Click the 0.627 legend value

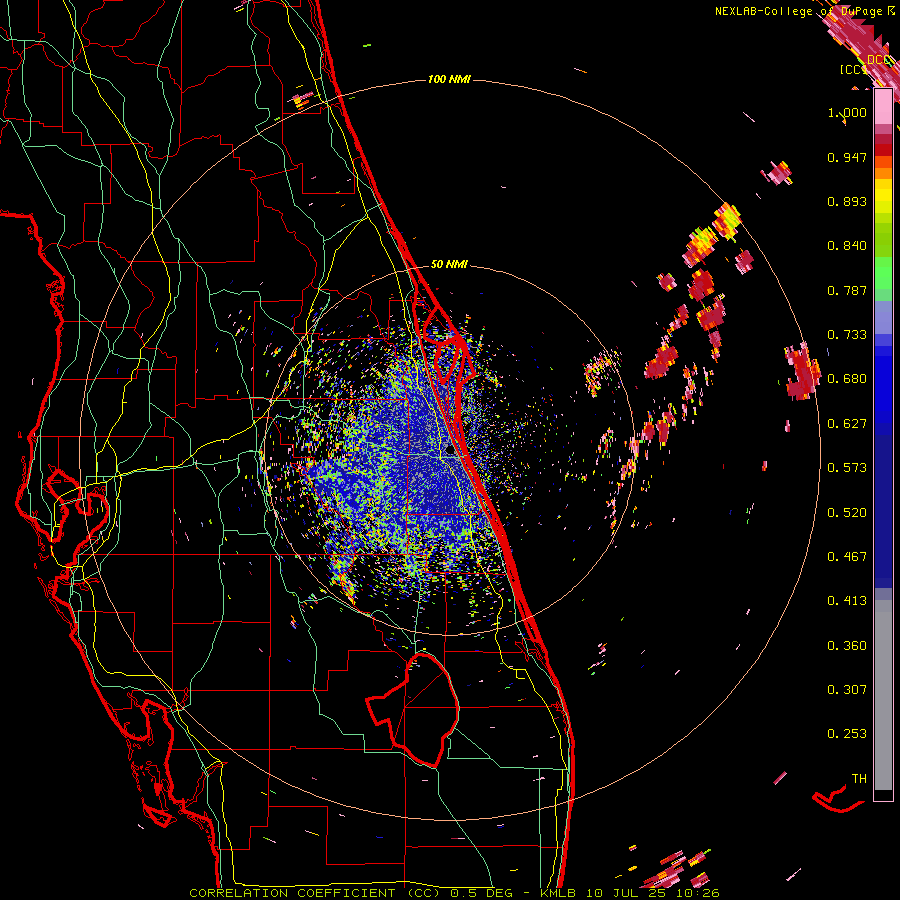click(847, 424)
